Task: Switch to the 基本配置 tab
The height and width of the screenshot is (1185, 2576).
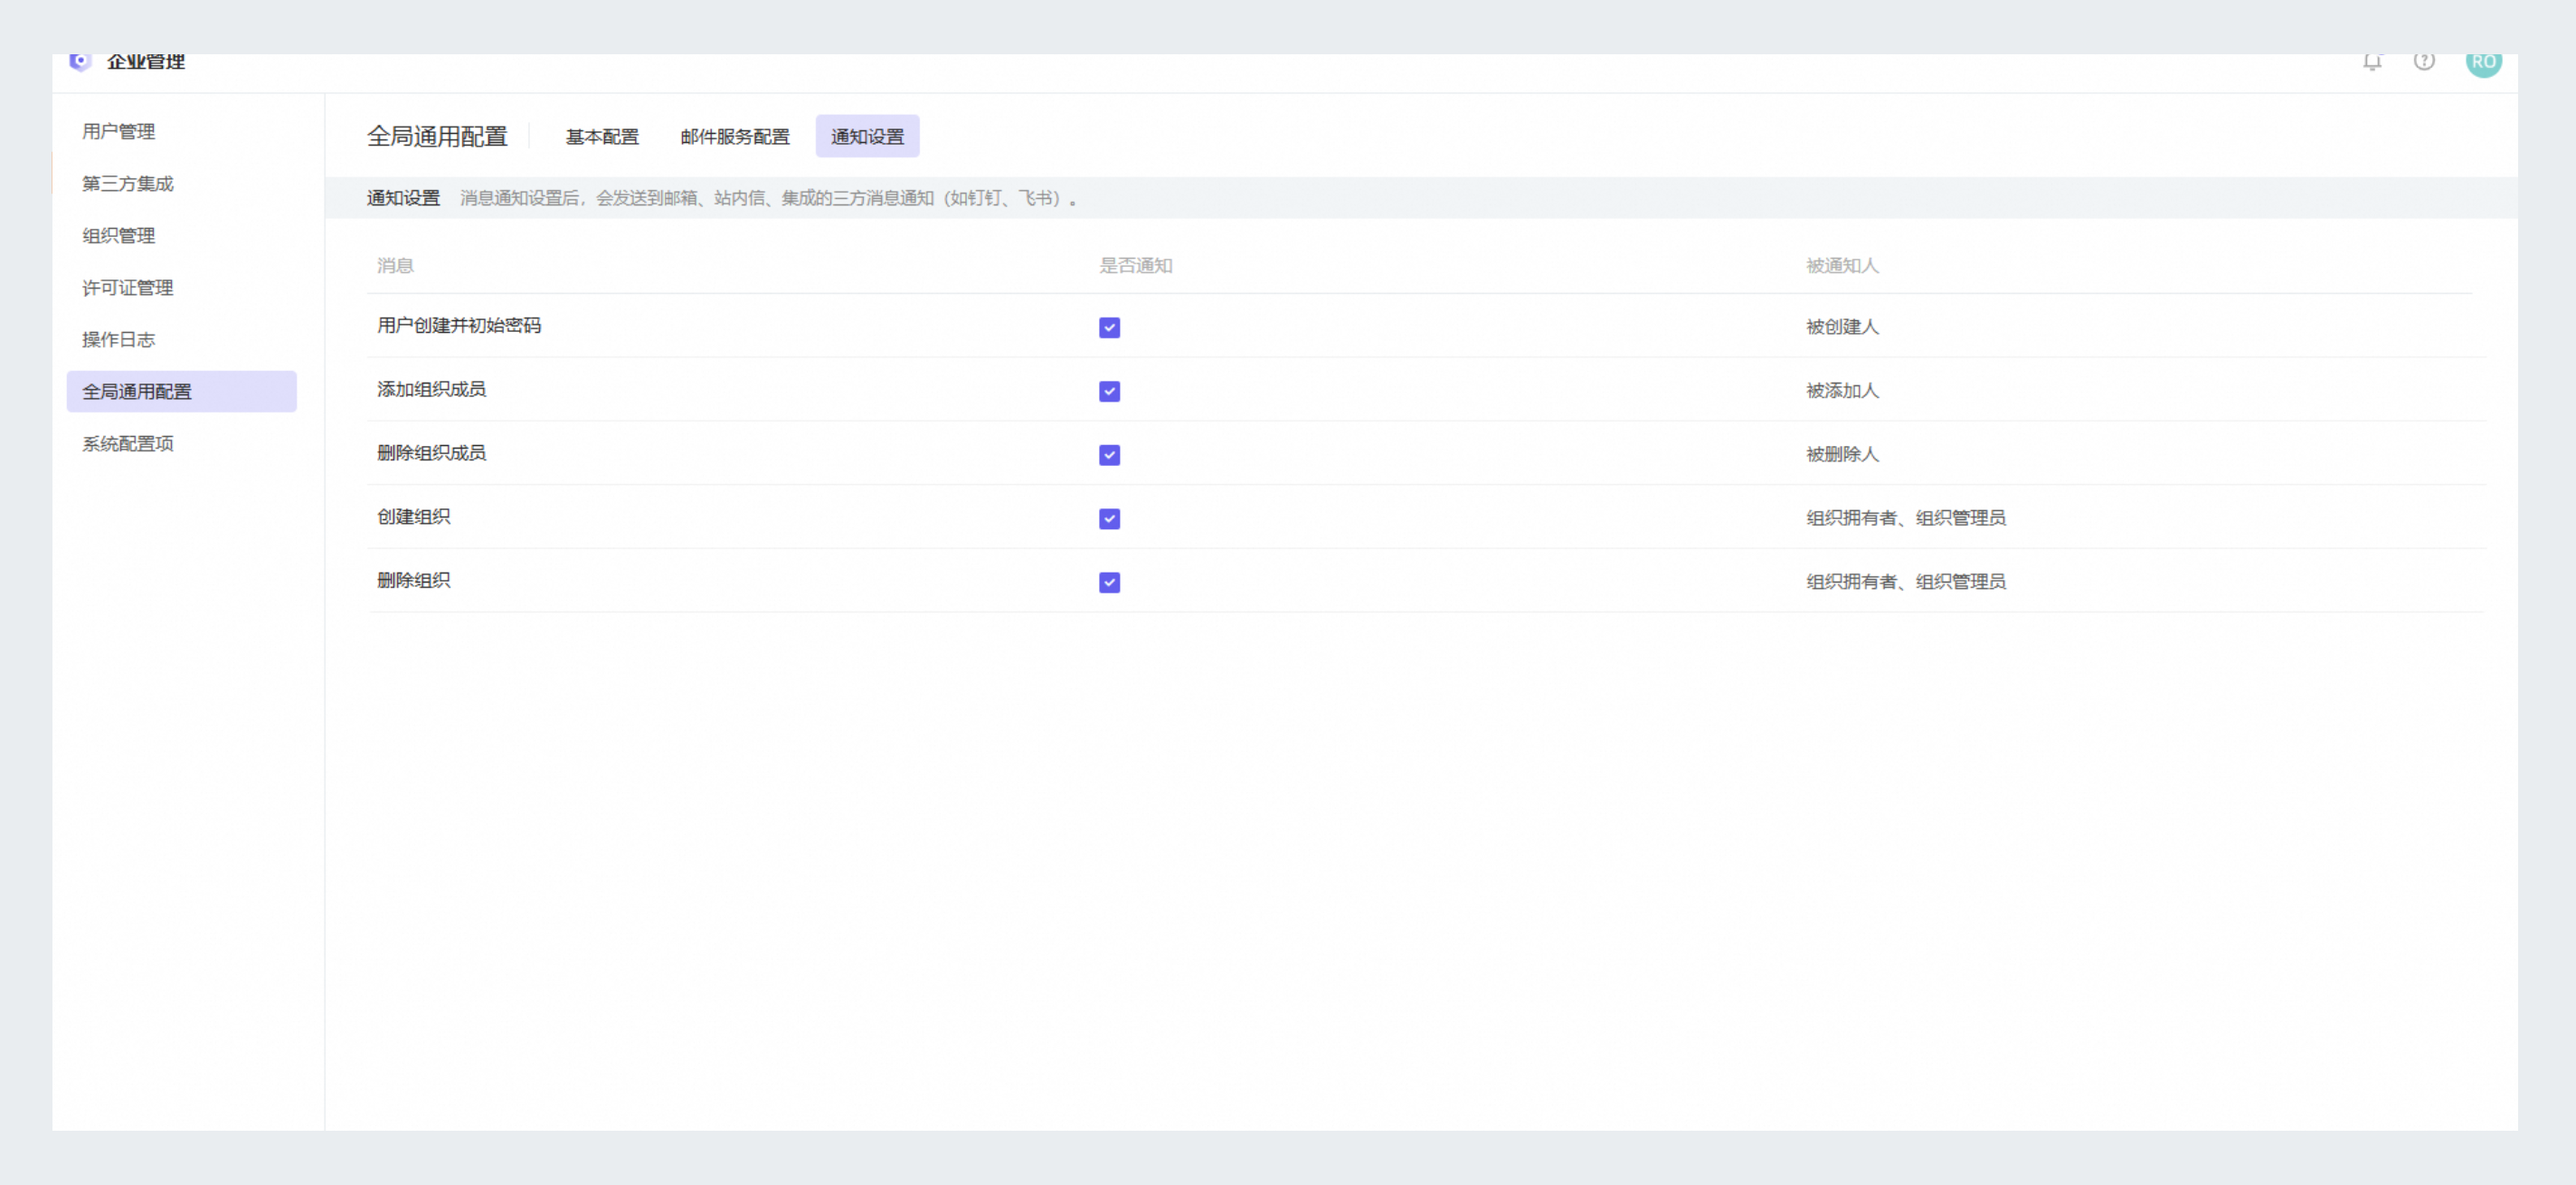Action: point(602,137)
